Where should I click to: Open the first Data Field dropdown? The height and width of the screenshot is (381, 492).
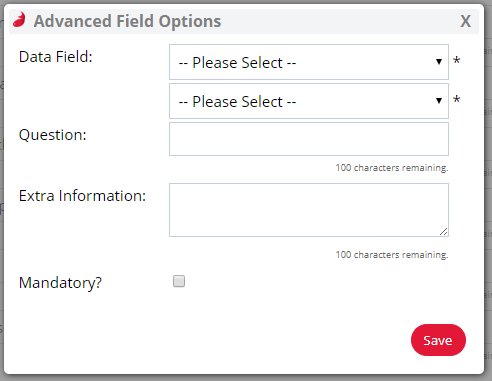[309, 62]
